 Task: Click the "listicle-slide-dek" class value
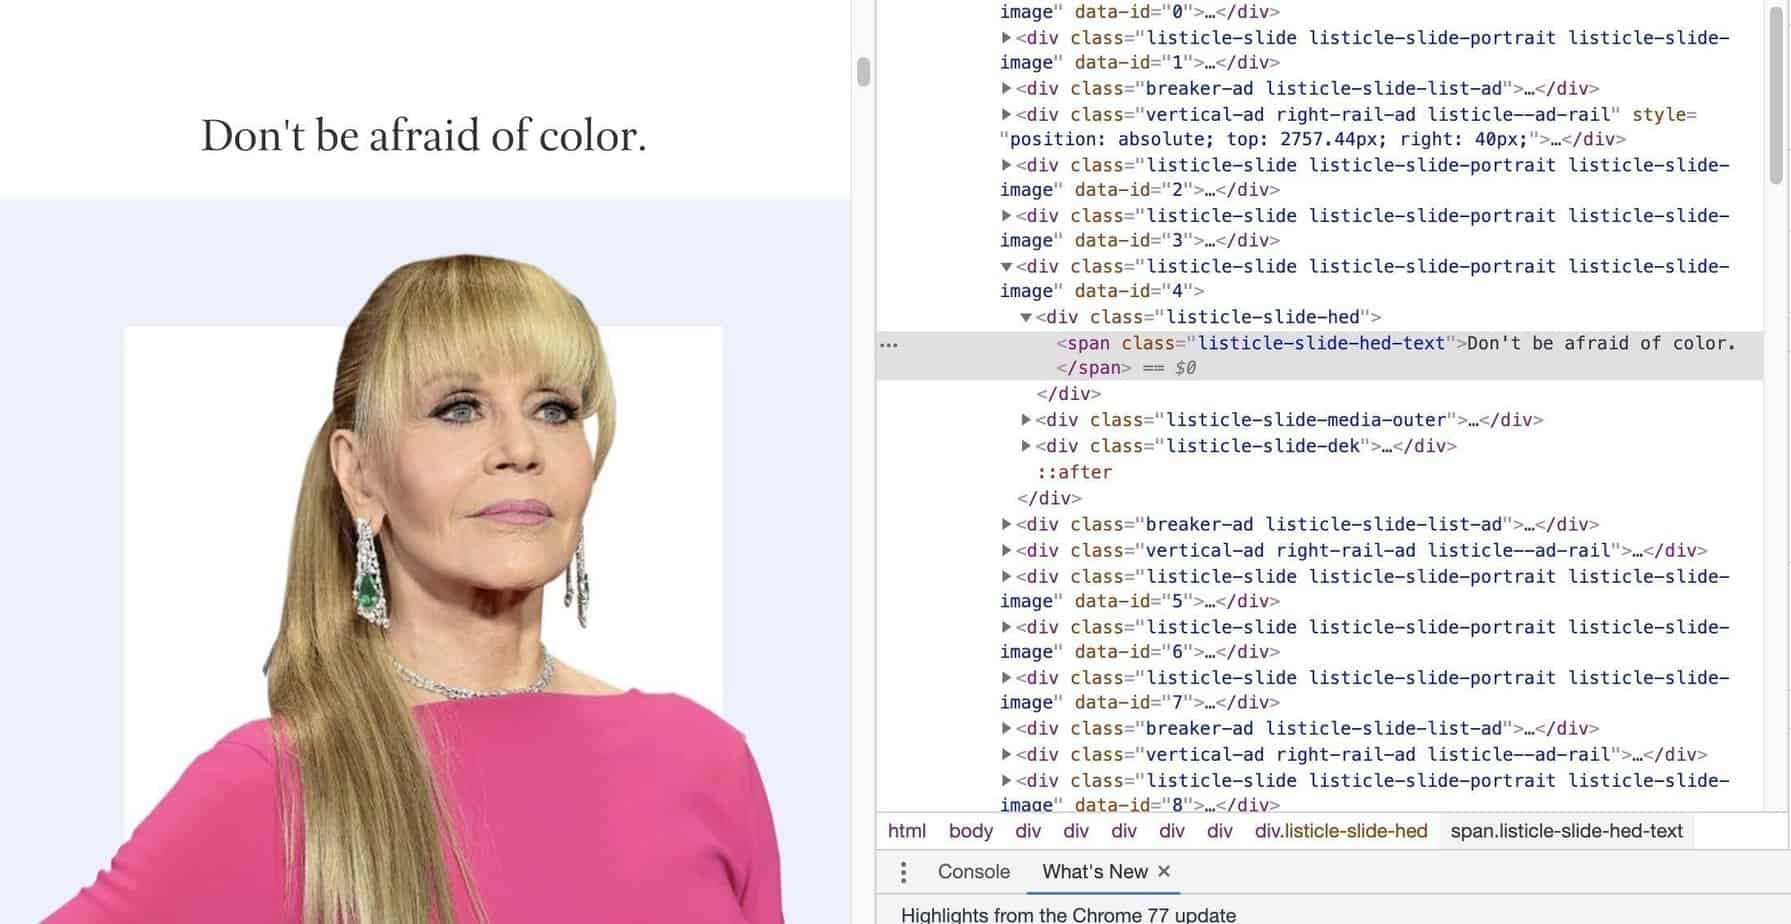coord(1263,446)
